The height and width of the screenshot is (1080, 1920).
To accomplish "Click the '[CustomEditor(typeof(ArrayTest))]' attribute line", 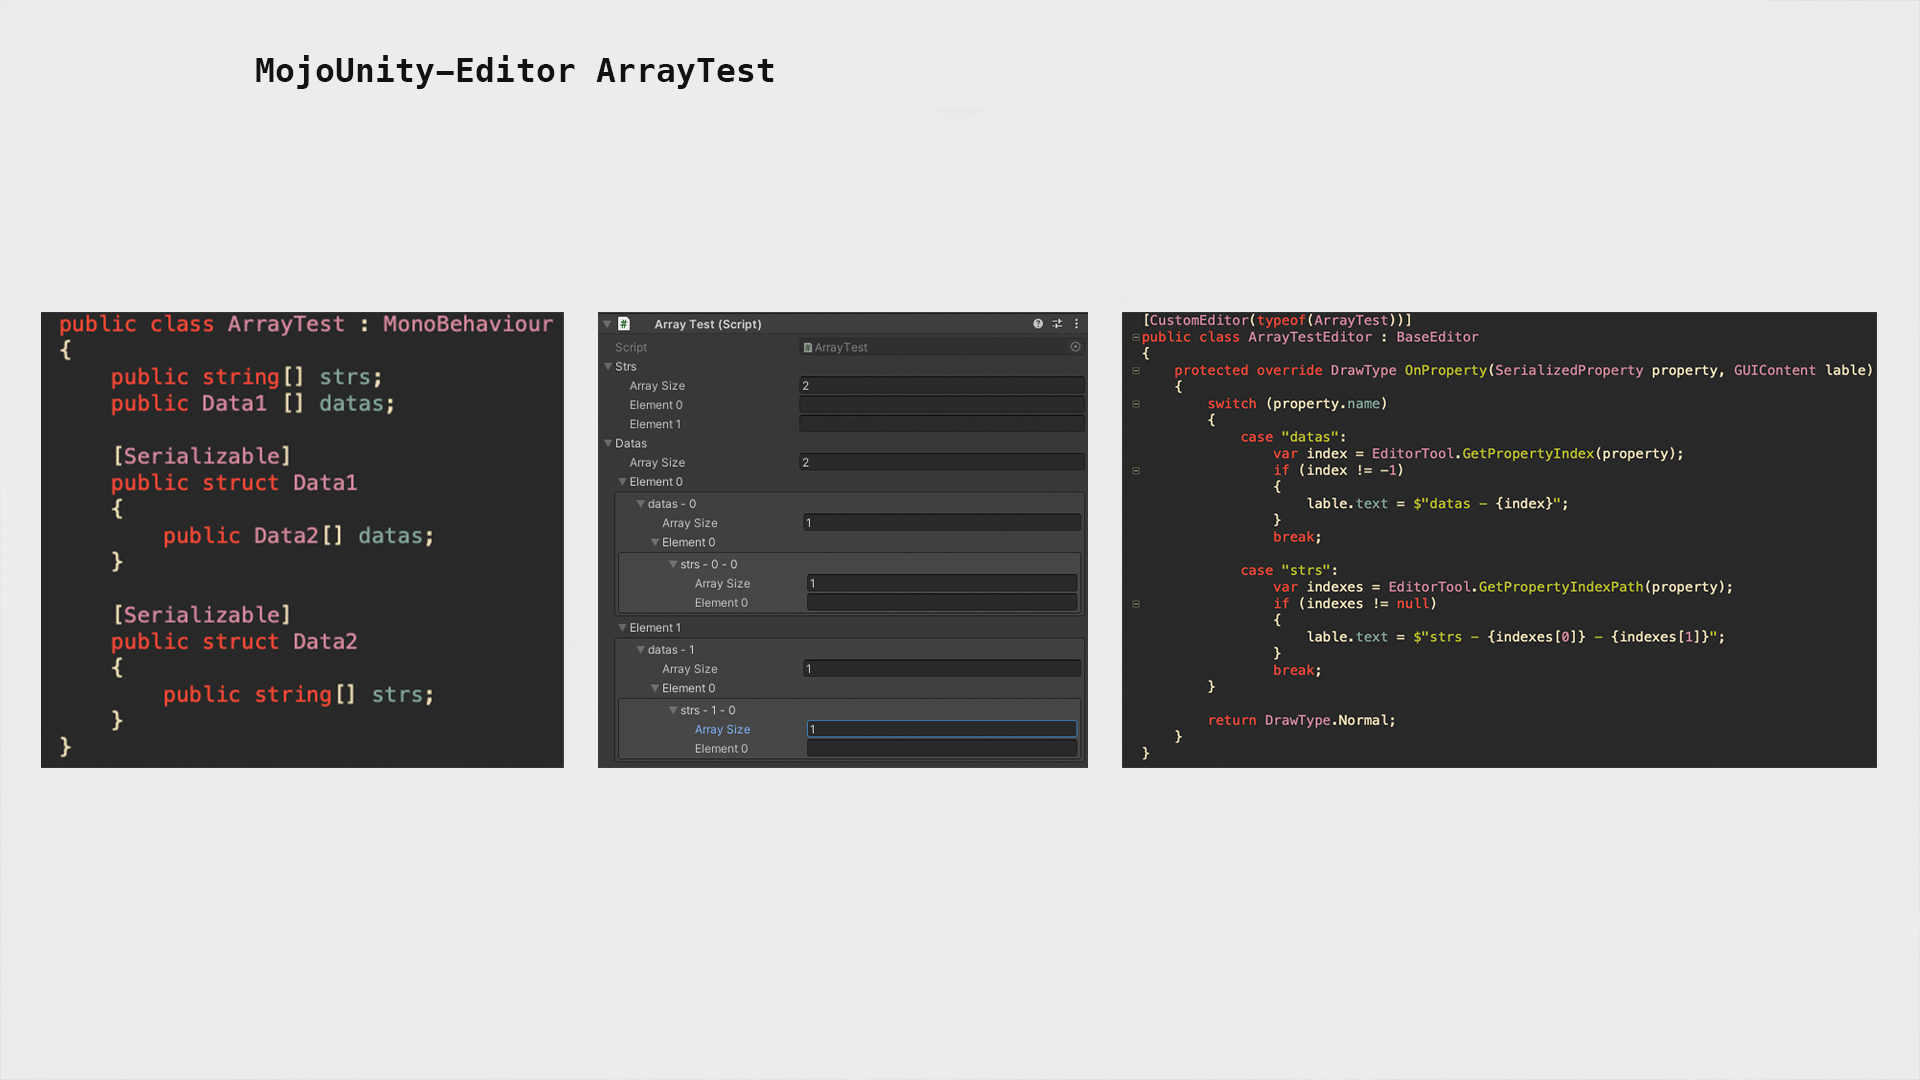I will 1277,321.
